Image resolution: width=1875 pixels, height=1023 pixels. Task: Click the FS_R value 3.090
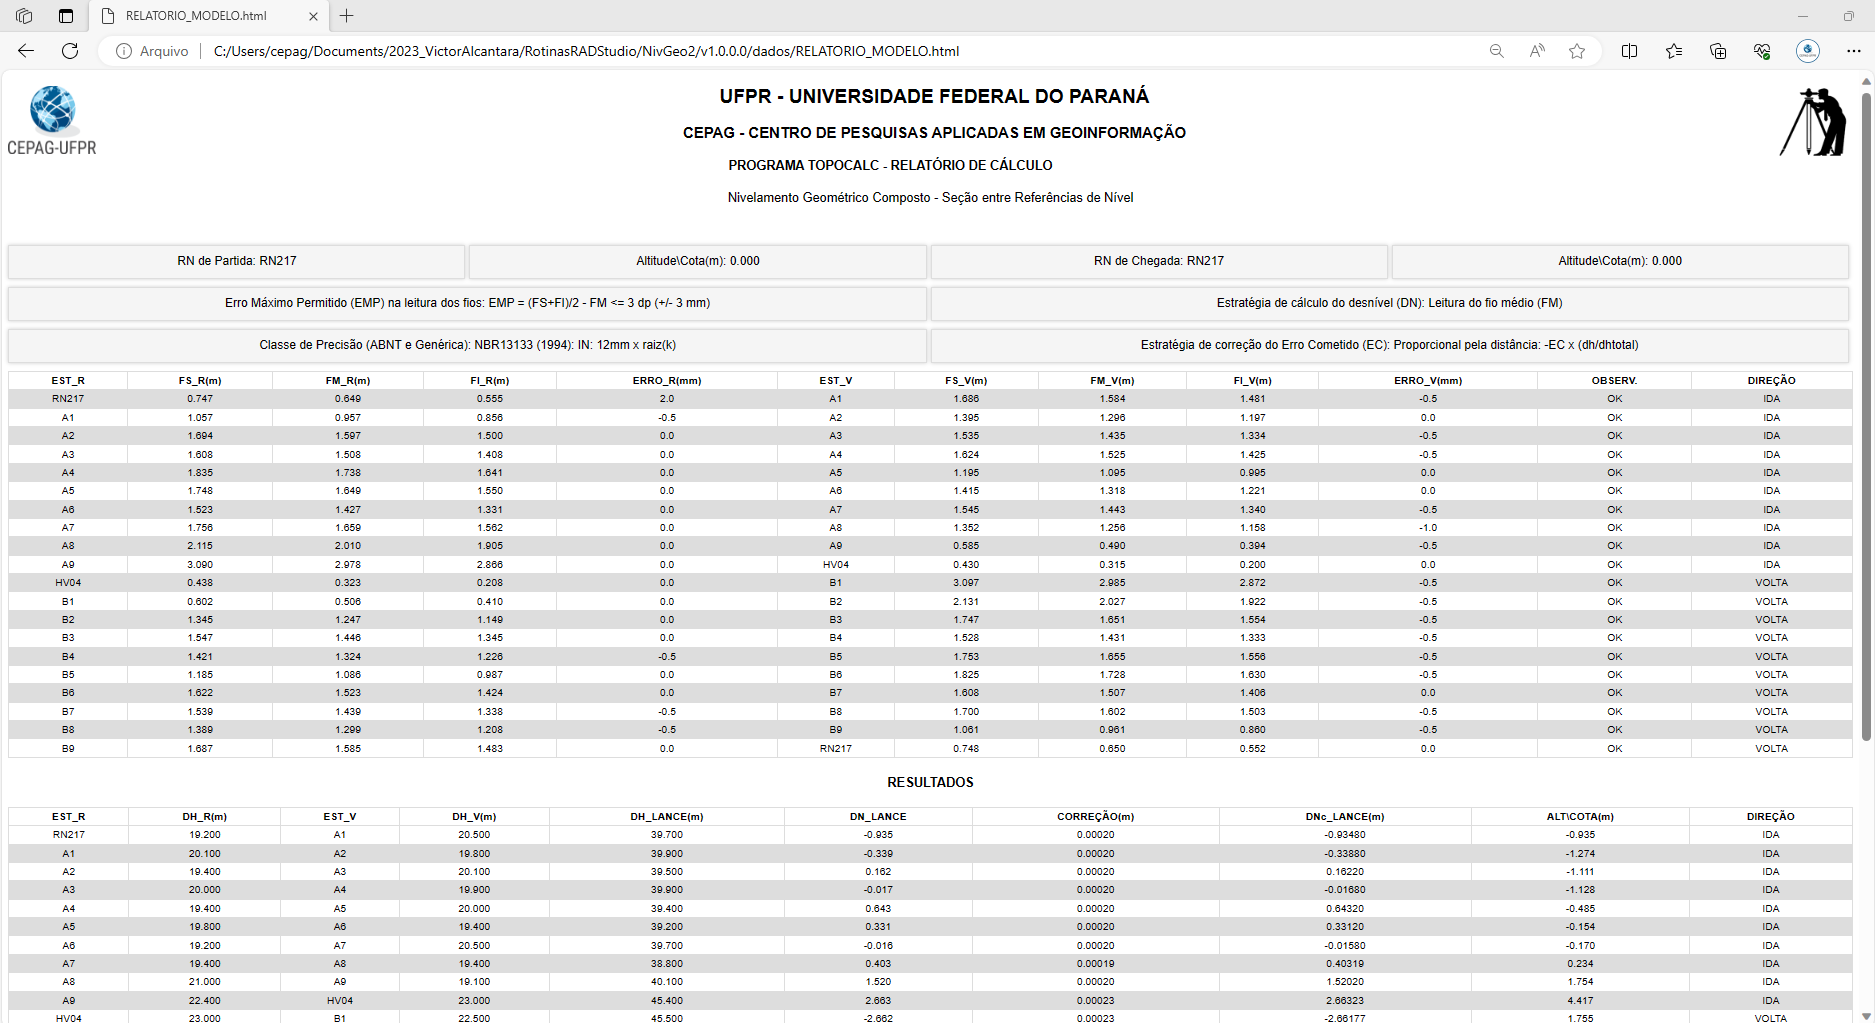point(200,565)
